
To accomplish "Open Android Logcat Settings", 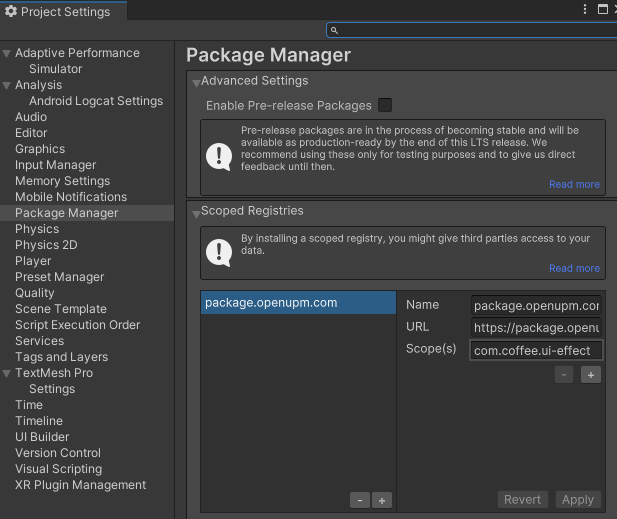I will 96,101.
